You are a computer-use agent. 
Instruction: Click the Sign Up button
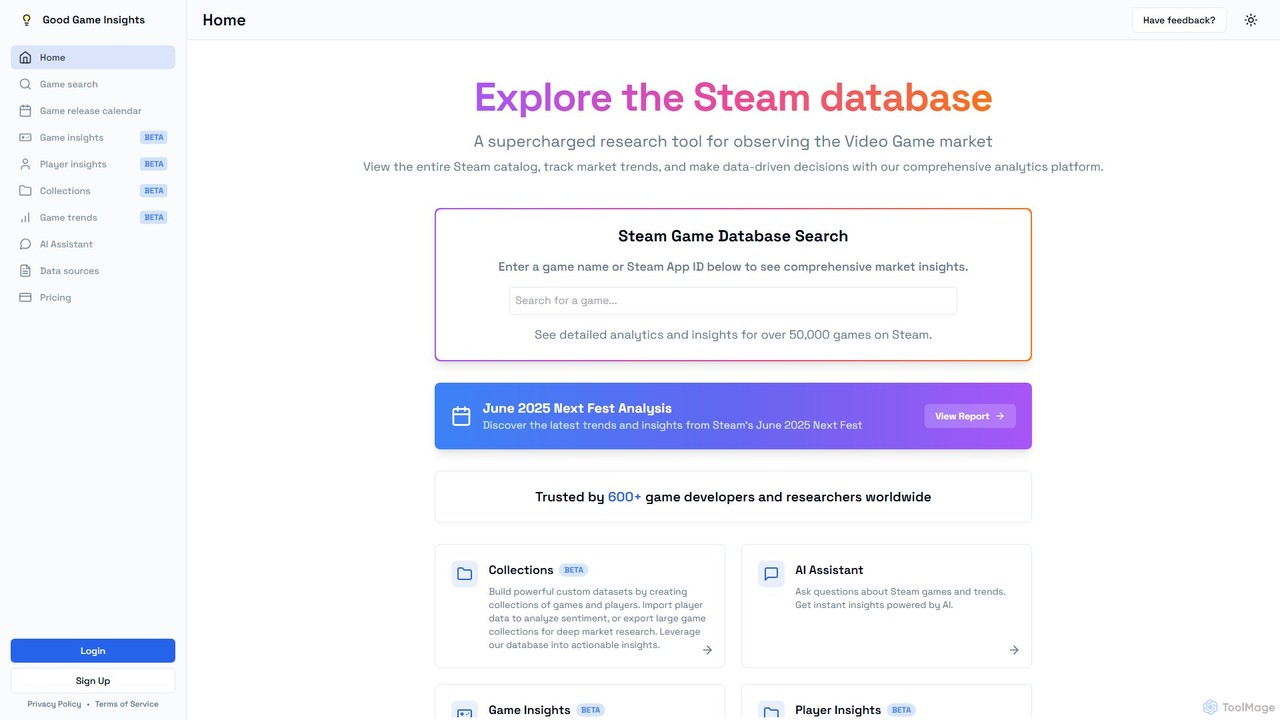(93, 681)
